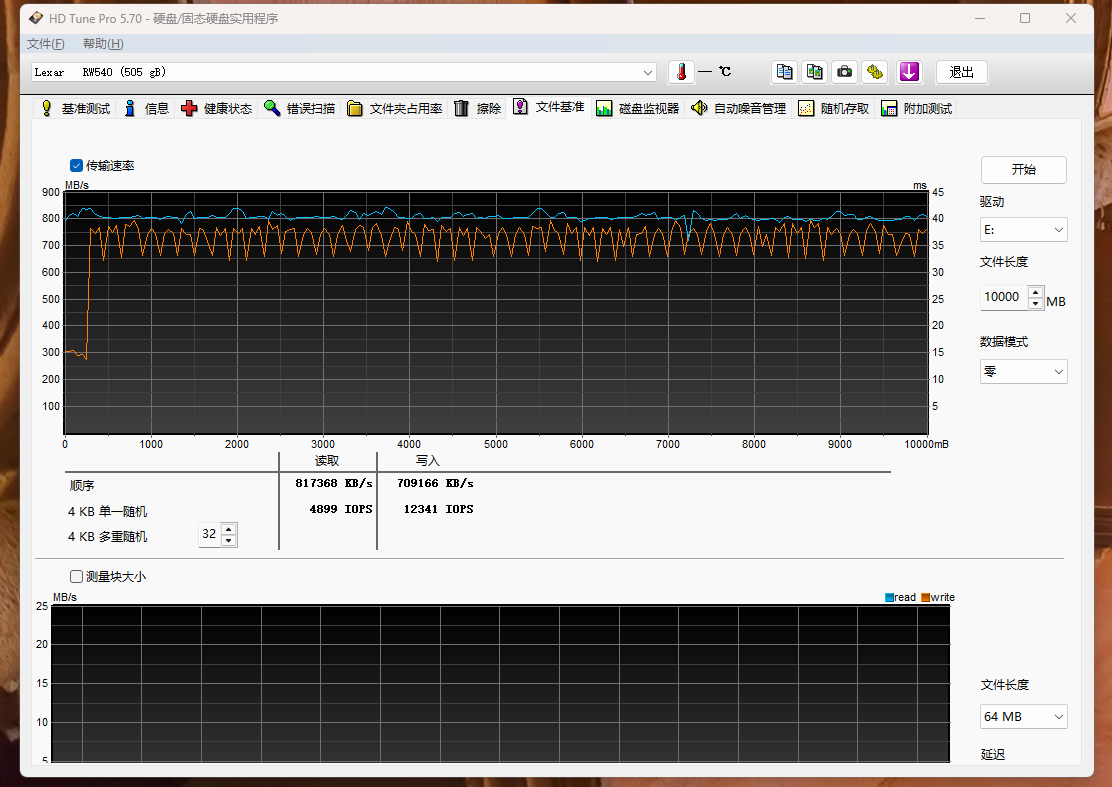Open options via the gold gears icon
Screen dimensions: 1112x787
pos(875,72)
